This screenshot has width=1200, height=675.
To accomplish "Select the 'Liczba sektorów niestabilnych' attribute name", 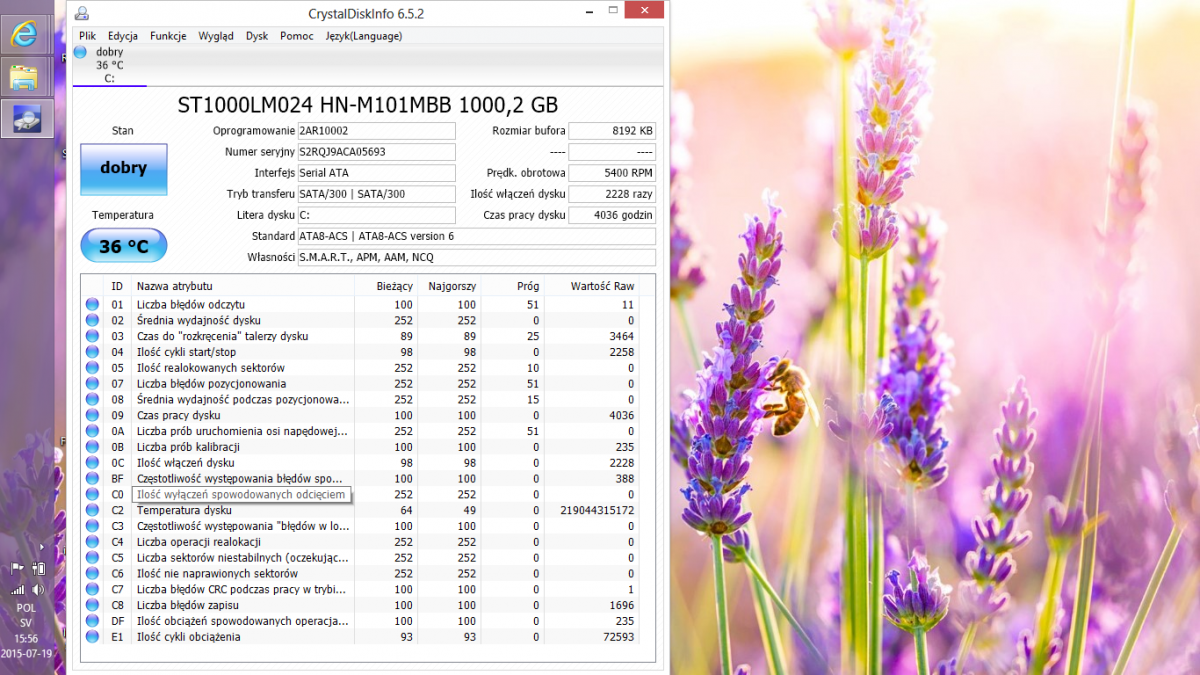I will [243, 558].
